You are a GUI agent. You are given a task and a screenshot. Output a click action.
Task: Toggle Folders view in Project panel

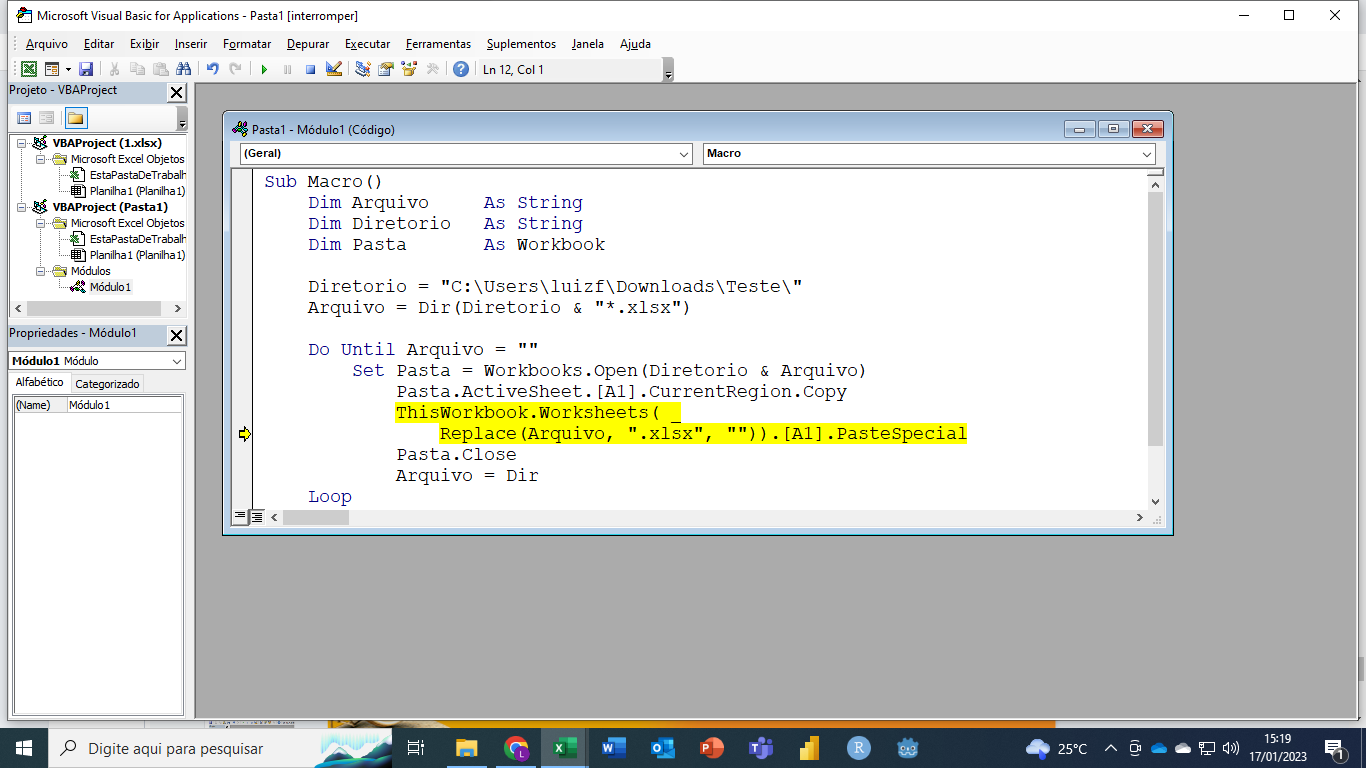coord(76,118)
